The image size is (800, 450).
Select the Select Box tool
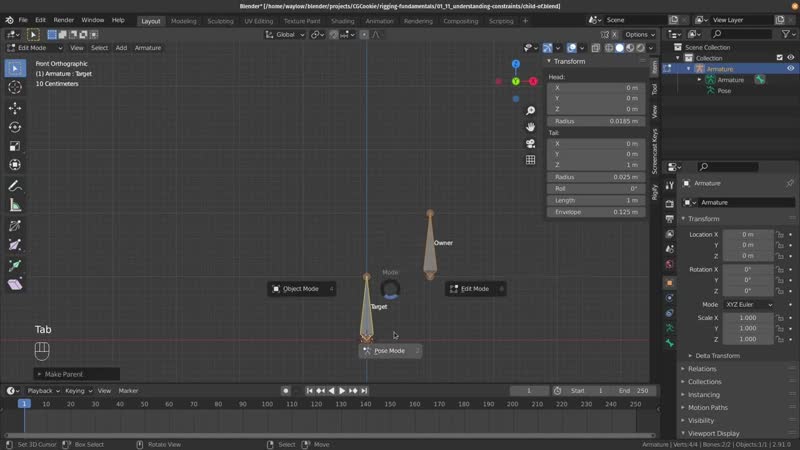(x=15, y=68)
